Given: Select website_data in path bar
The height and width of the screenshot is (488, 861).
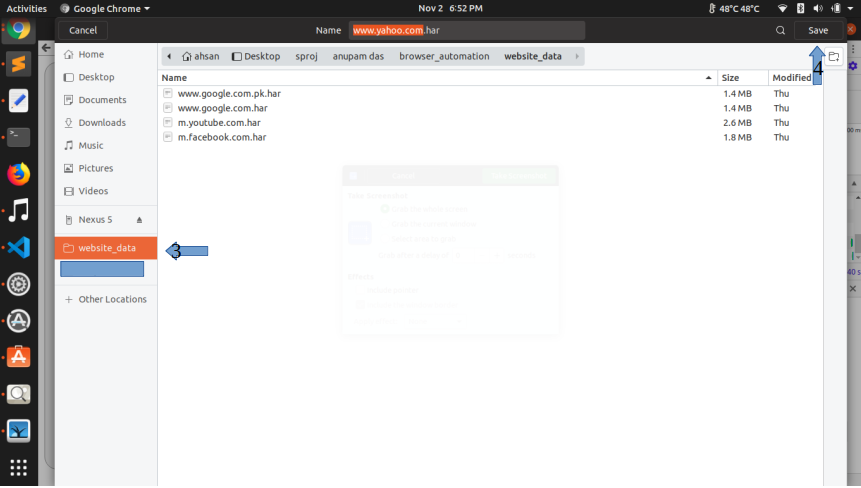Looking at the screenshot, I should pyautogui.click(x=533, y=57).
